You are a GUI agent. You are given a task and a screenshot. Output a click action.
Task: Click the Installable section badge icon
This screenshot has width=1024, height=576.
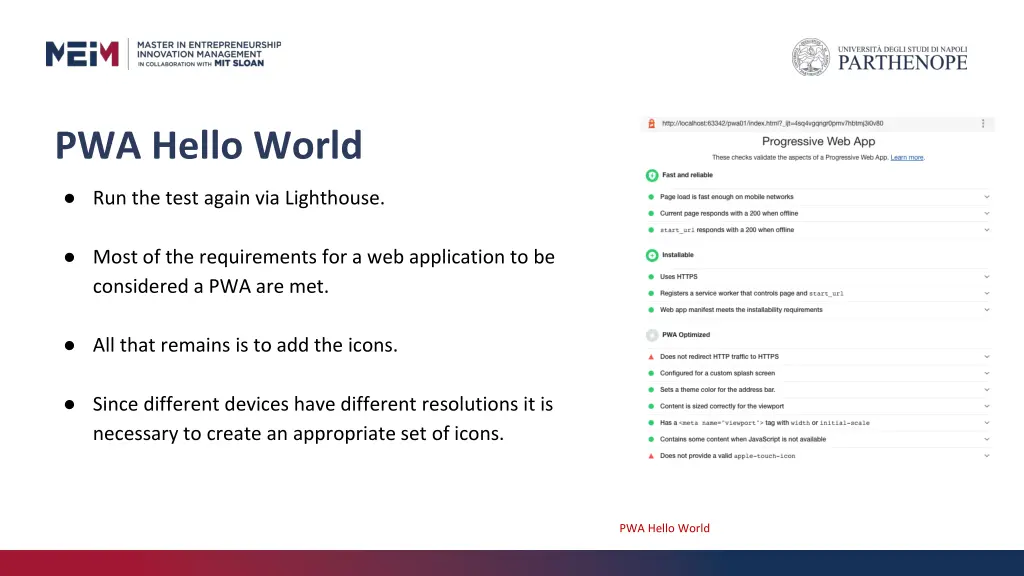click(x=652, y=255)
